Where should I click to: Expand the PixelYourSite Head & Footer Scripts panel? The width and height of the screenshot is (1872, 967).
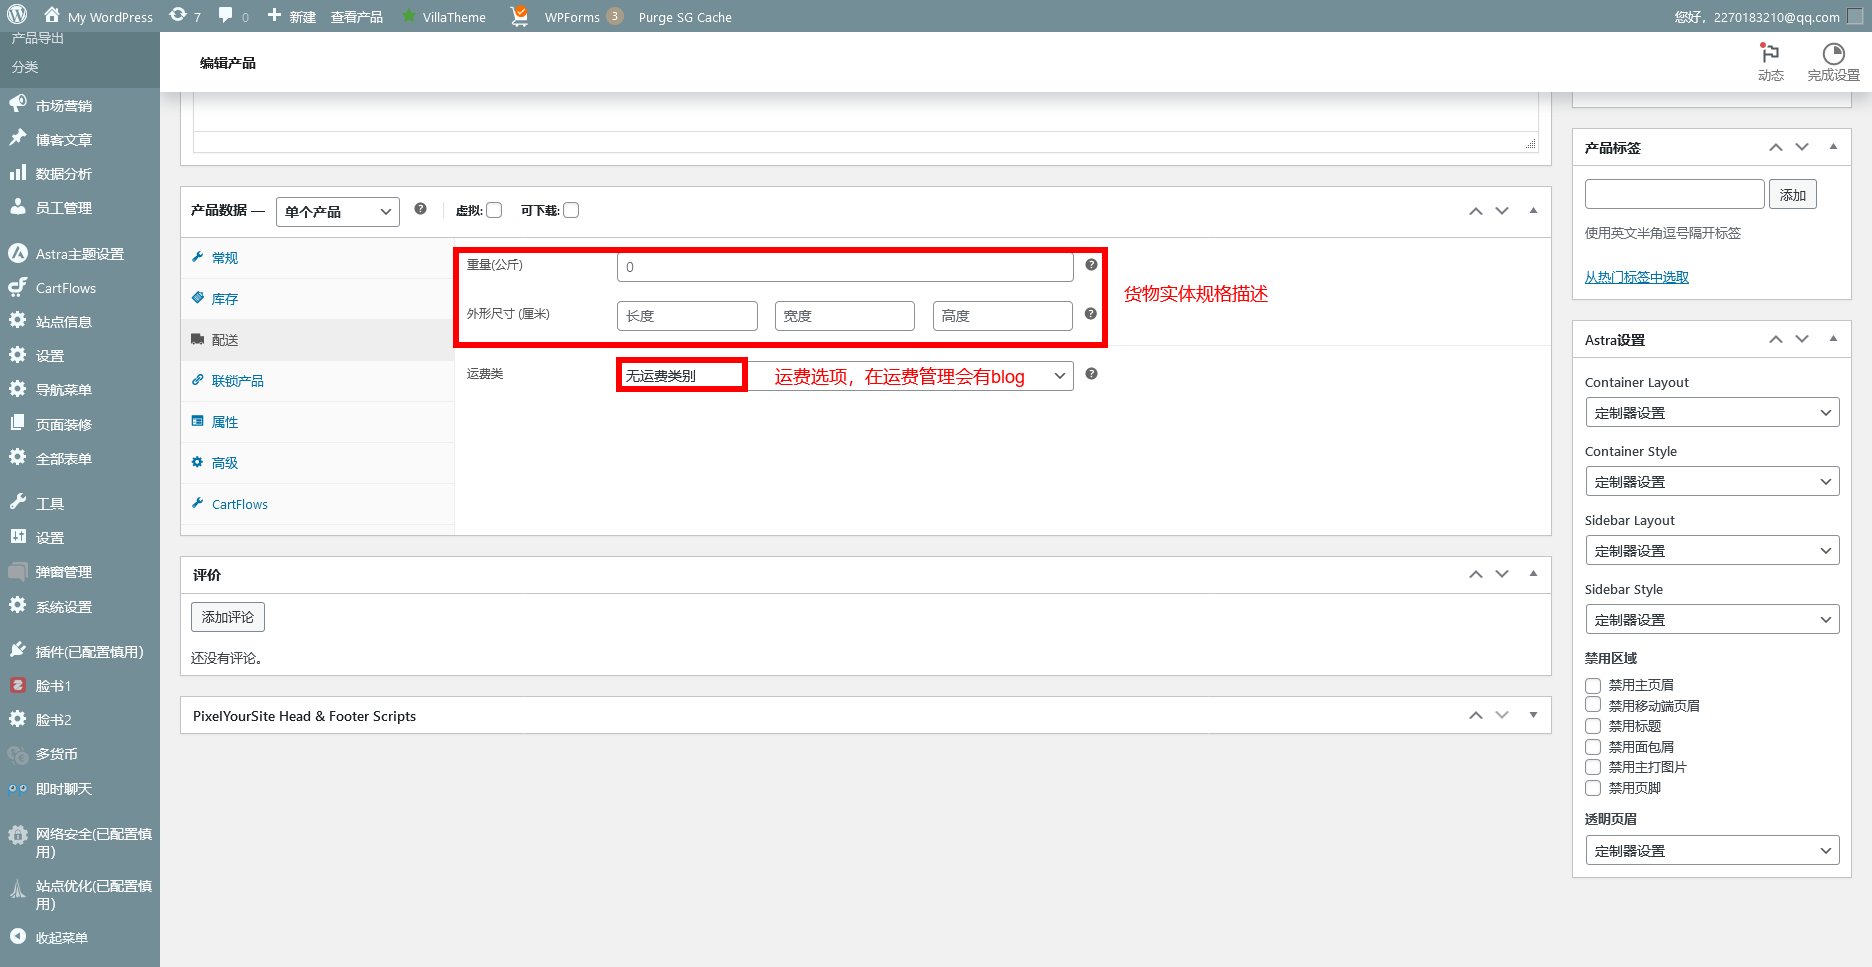(x=1533, y=715)
